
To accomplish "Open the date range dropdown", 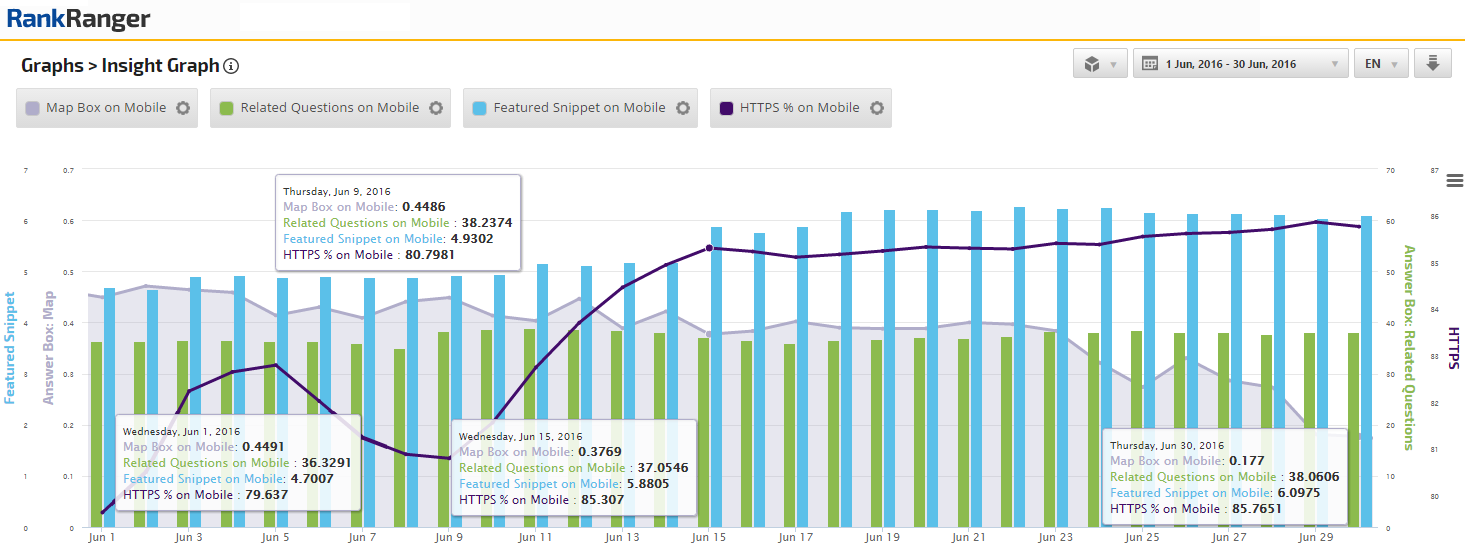I will [x=1240, y=64].
